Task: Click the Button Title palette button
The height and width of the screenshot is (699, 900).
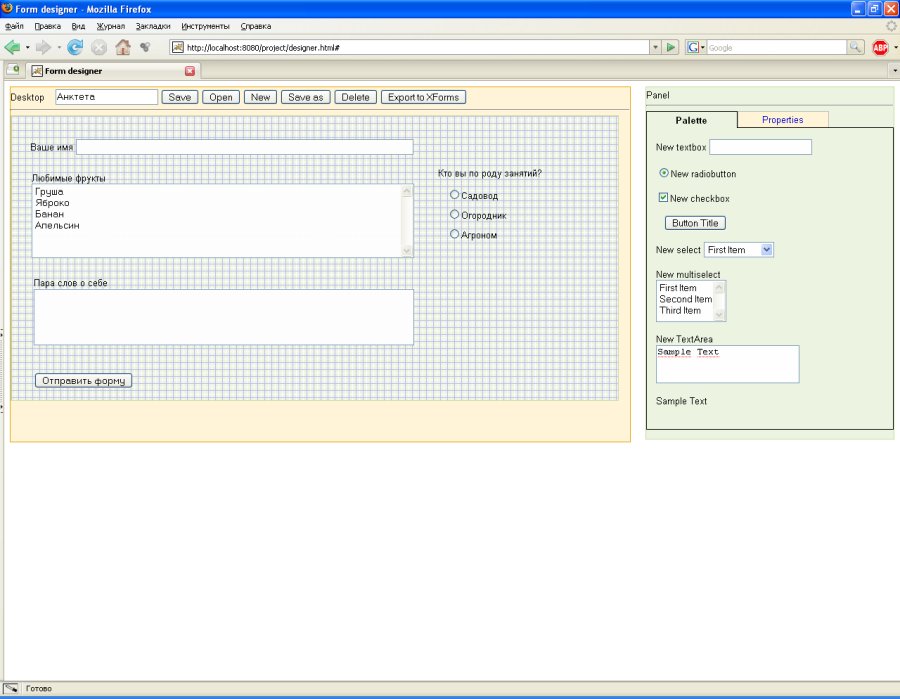Action: point(695,223)
